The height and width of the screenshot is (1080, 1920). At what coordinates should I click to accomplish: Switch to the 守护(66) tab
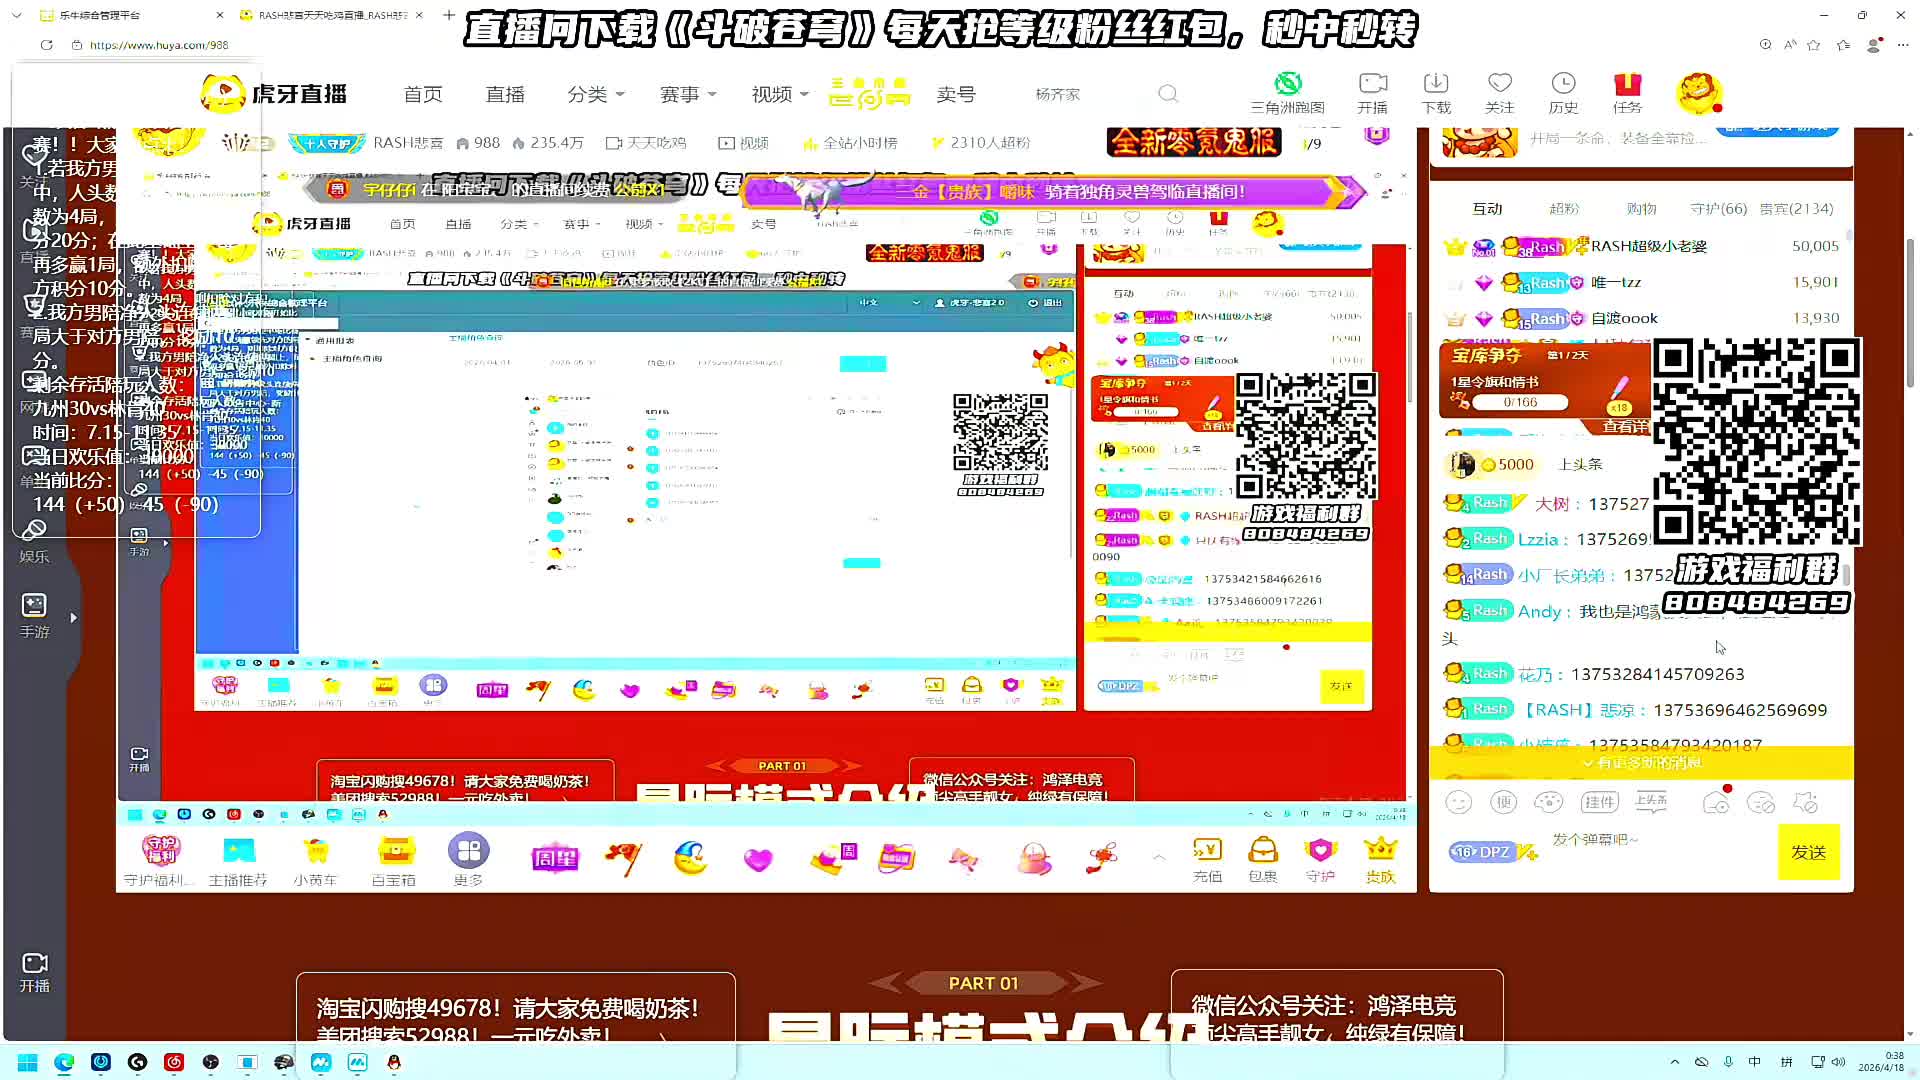(1718, 208)
